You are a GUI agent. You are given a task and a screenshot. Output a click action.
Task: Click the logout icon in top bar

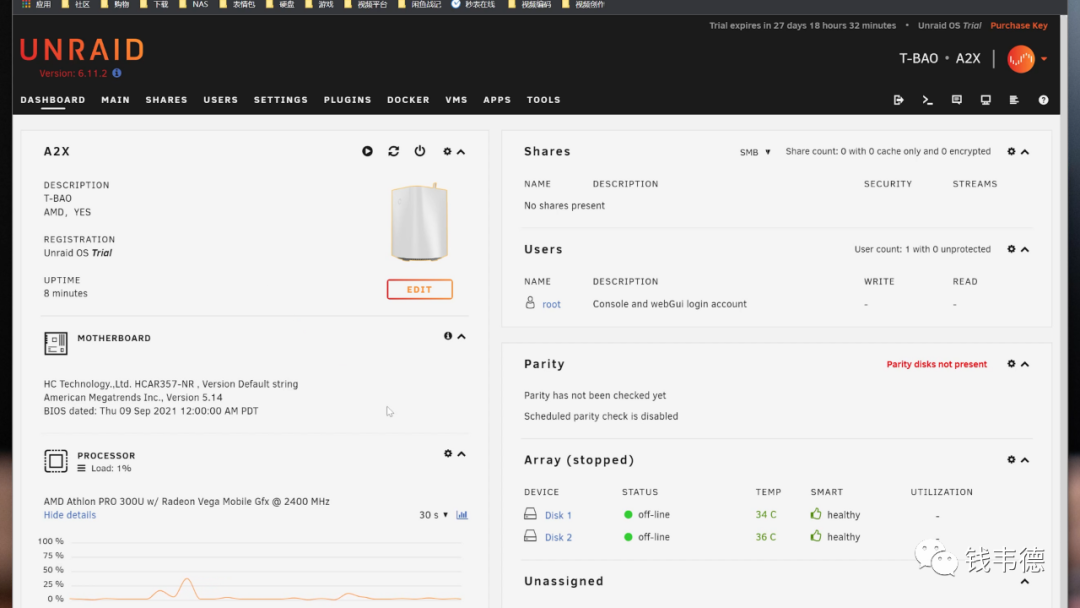point(898,100)
